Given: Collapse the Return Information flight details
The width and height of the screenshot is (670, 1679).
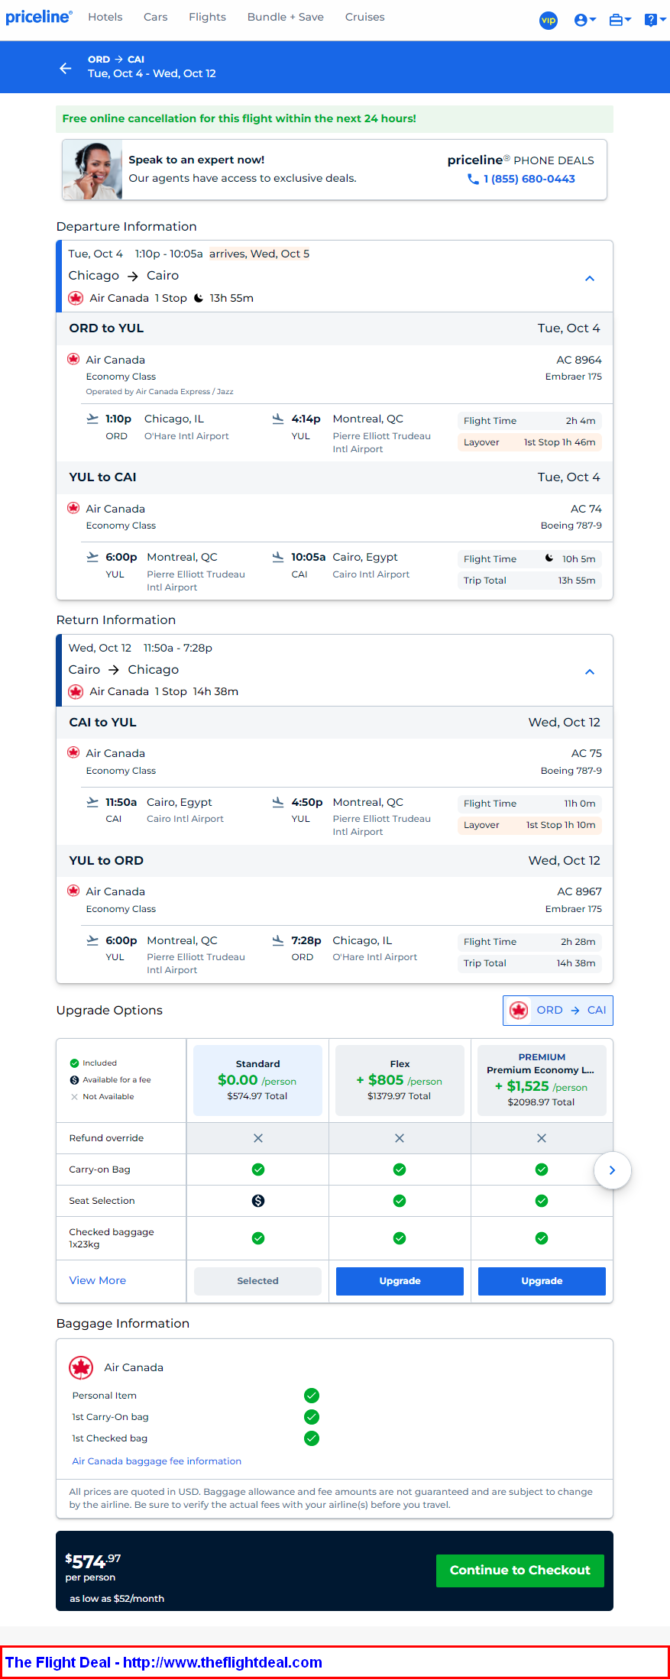Looking at the screenshot, I should pyautogui.click(x=589, y=672).
